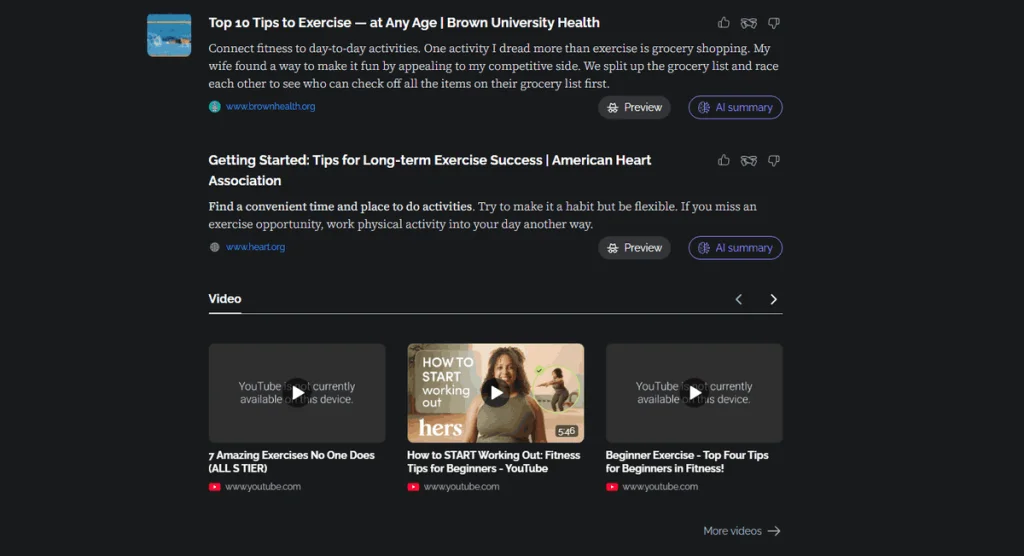Open Beginner Exercise - Top Four Tips title

[x=687, y=461]
